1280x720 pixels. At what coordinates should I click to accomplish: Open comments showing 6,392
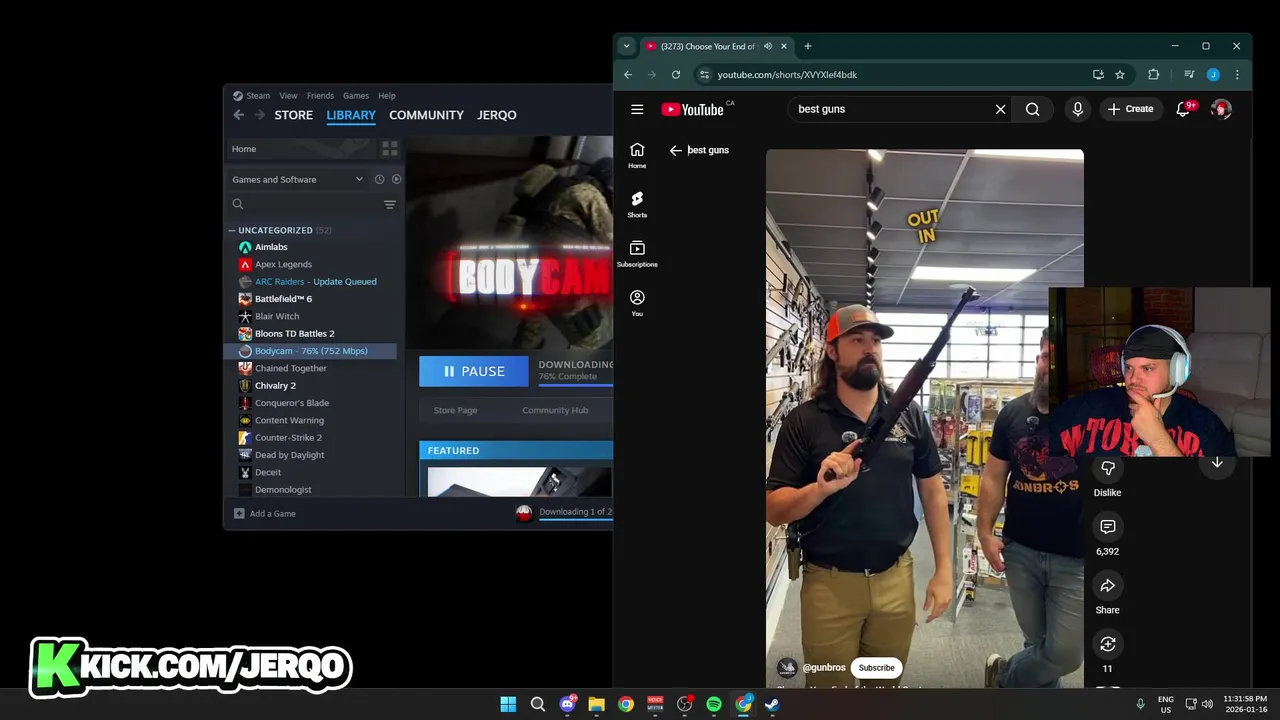point(1107,527)
